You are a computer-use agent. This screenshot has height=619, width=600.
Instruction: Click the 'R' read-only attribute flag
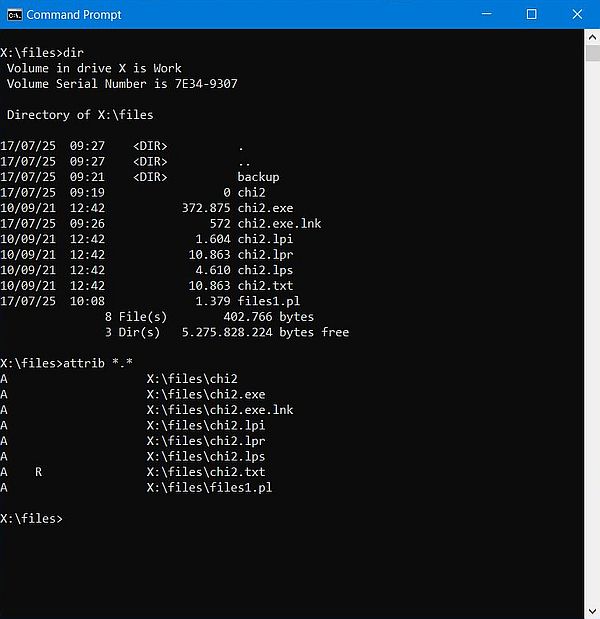38,472
